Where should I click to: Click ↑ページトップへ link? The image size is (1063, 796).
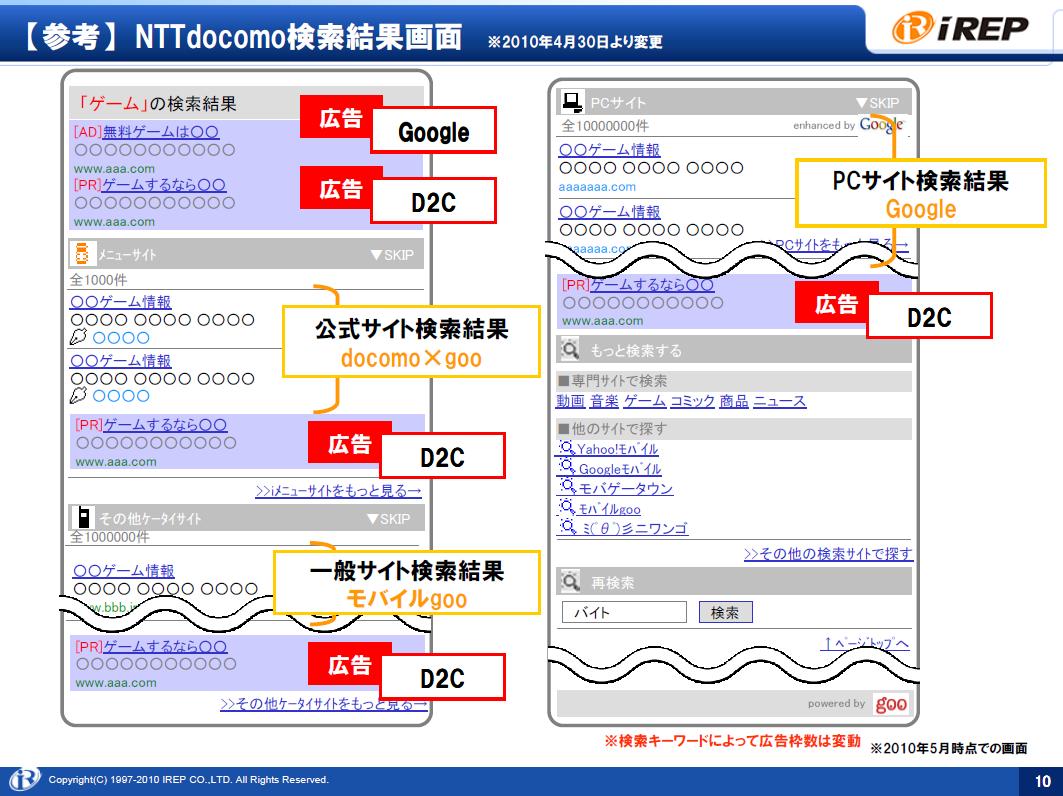(866, 643)
